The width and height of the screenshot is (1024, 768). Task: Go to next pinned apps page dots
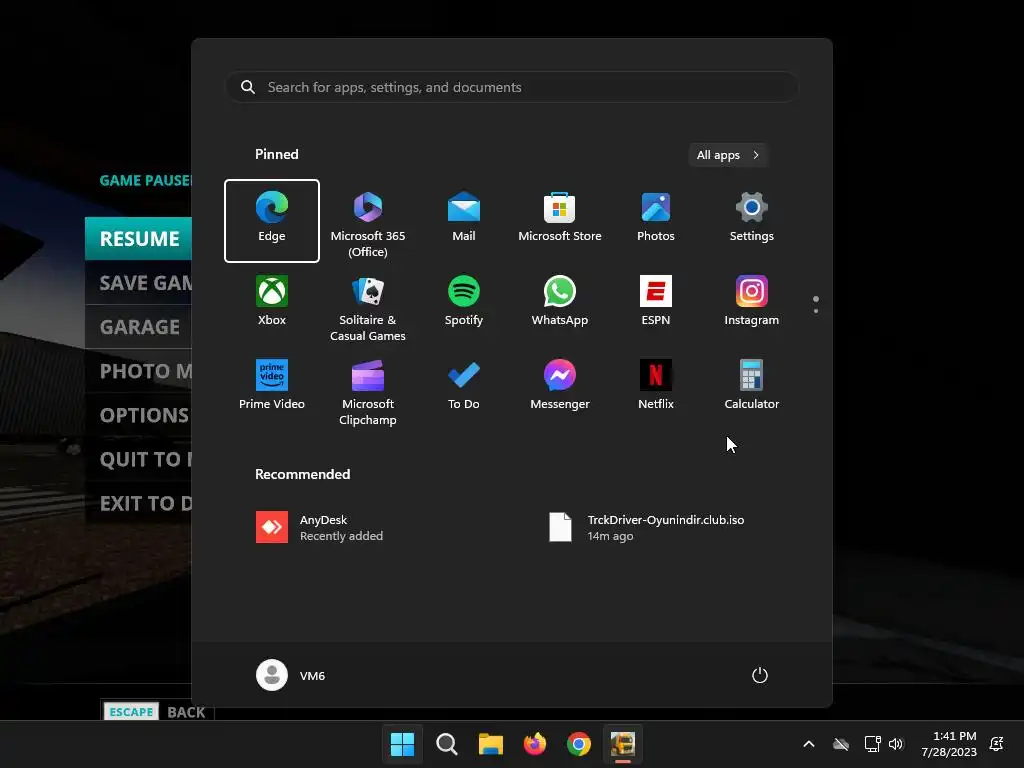pos(816,304)
